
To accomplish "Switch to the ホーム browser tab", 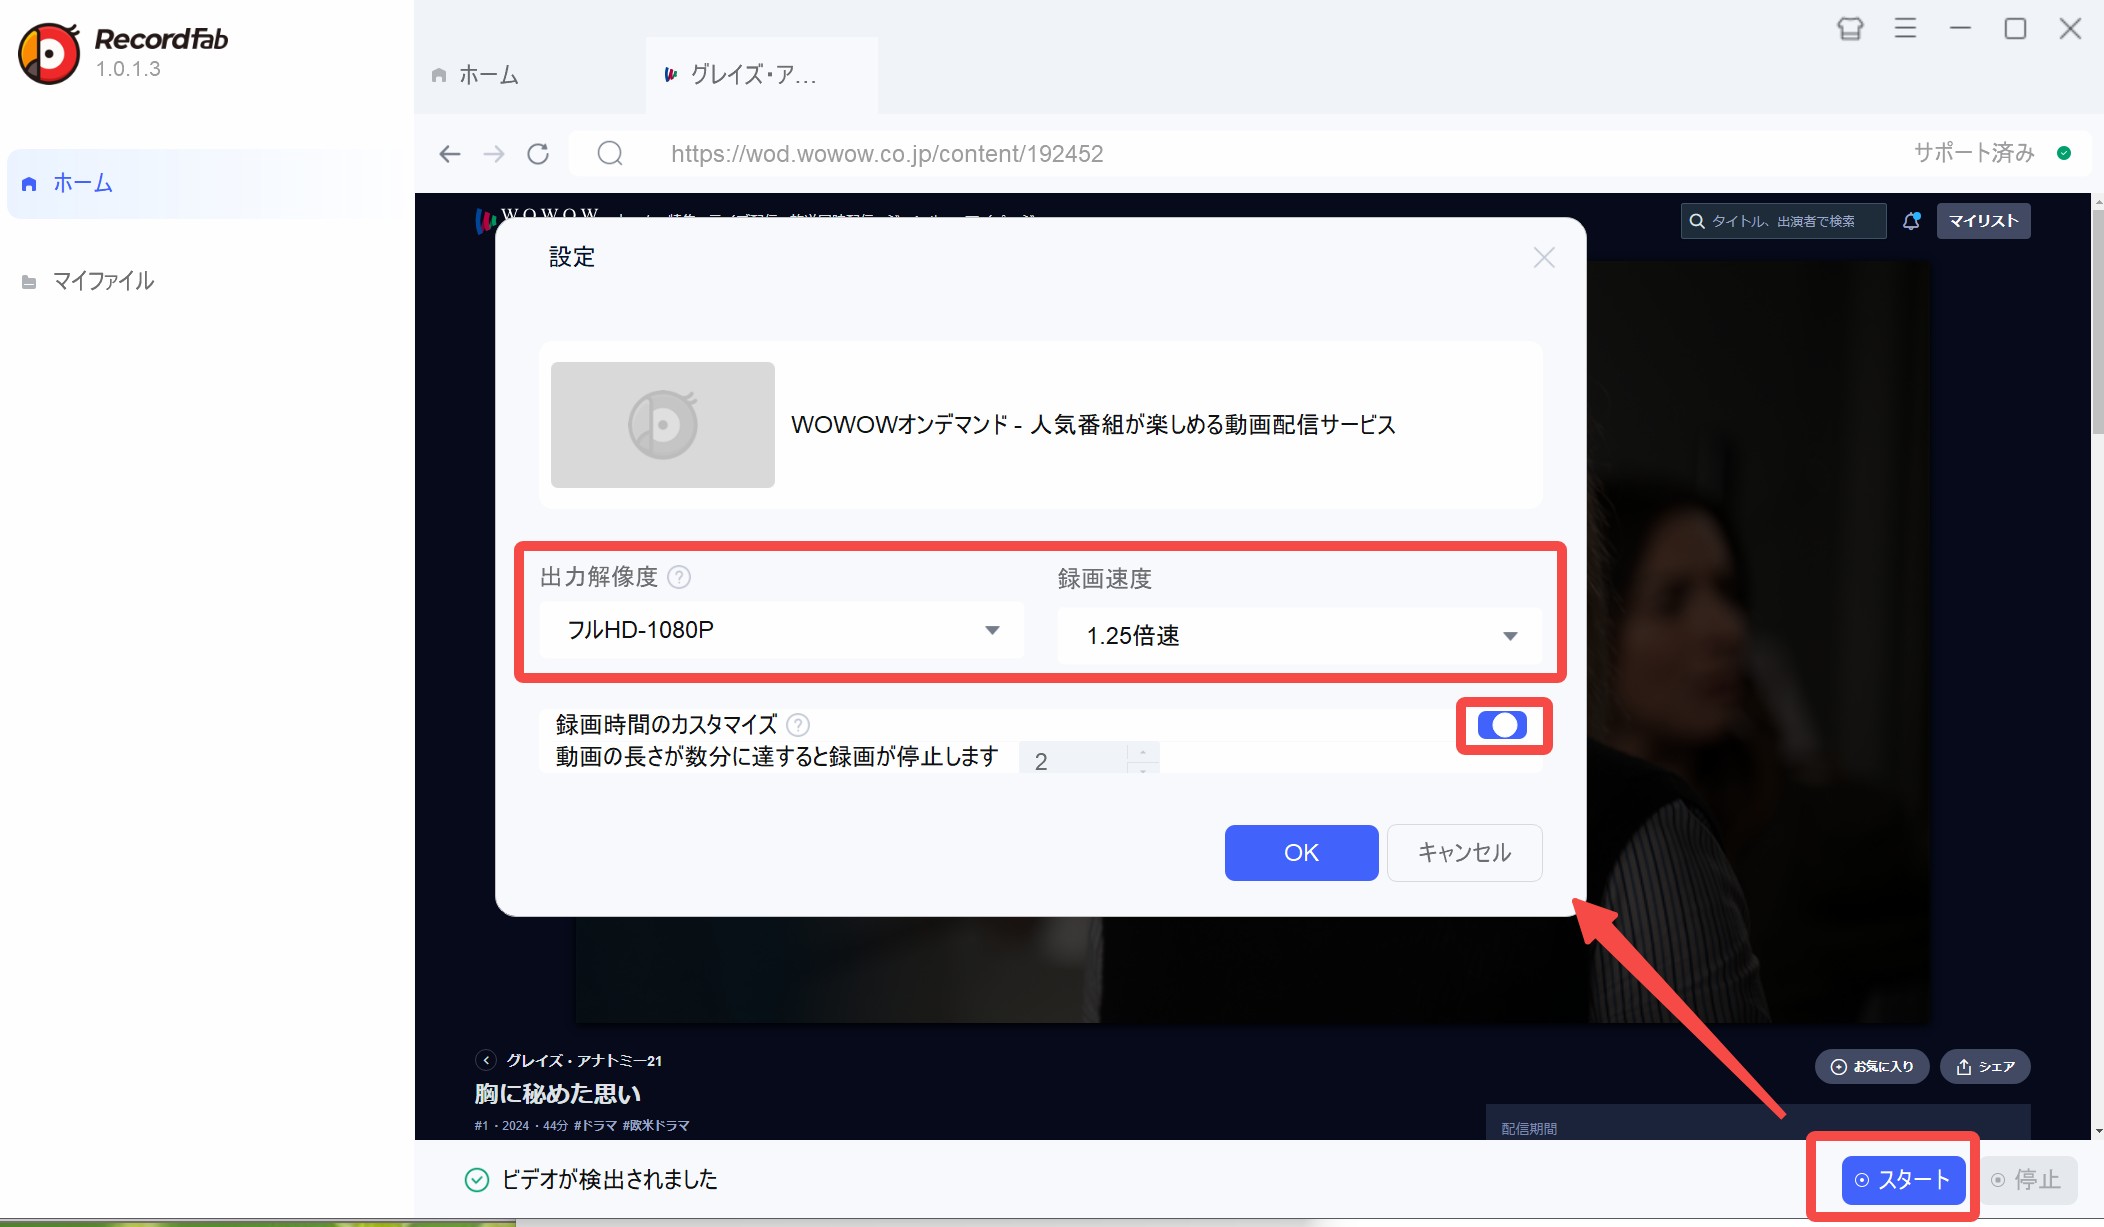I will click(529, 75).
